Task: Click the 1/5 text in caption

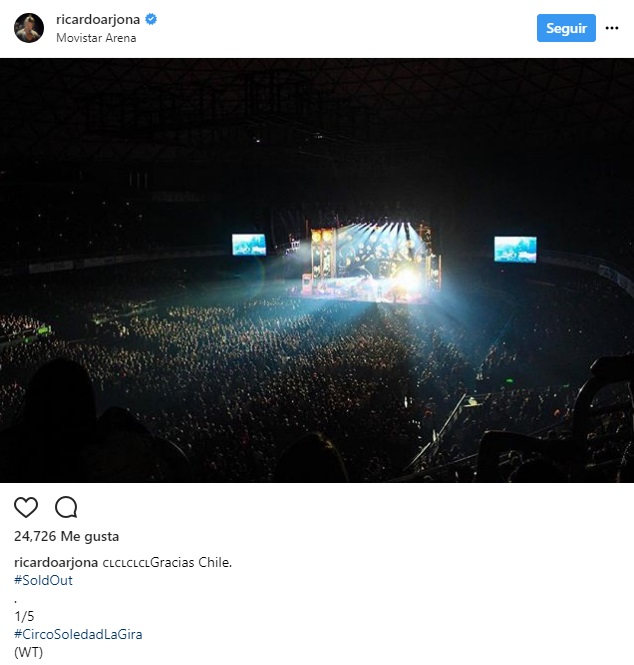Action: click(24, 616)
